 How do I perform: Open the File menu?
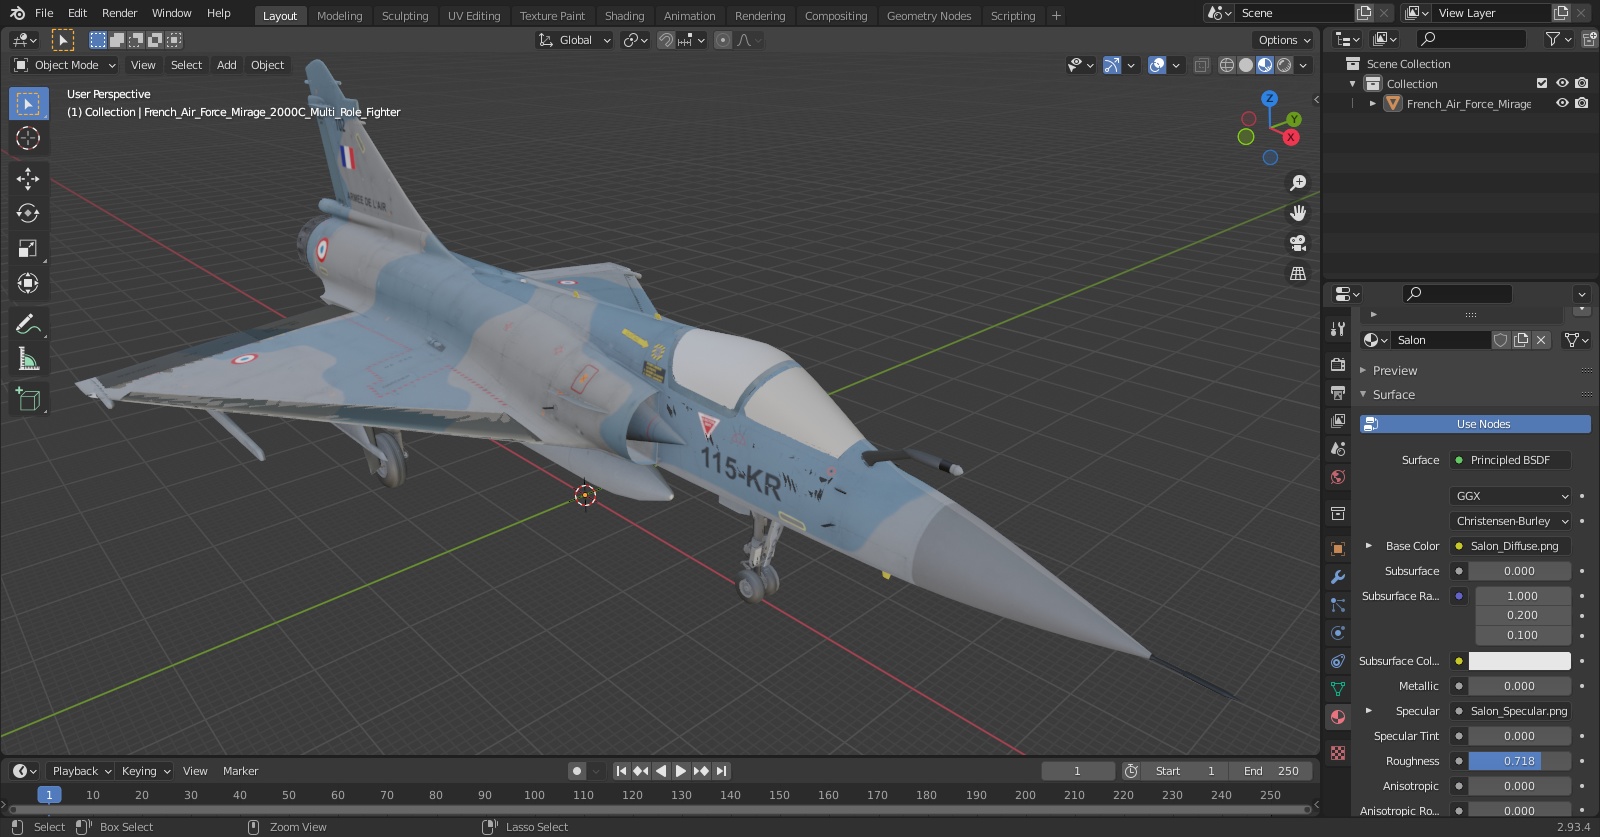click(44, 13)
